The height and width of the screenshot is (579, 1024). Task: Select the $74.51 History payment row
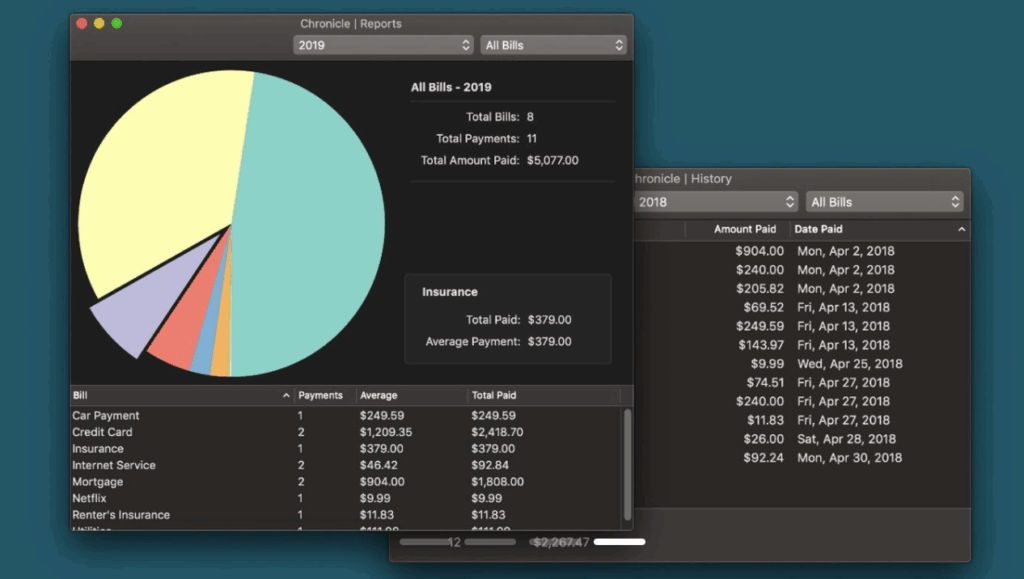click(802, 383)
